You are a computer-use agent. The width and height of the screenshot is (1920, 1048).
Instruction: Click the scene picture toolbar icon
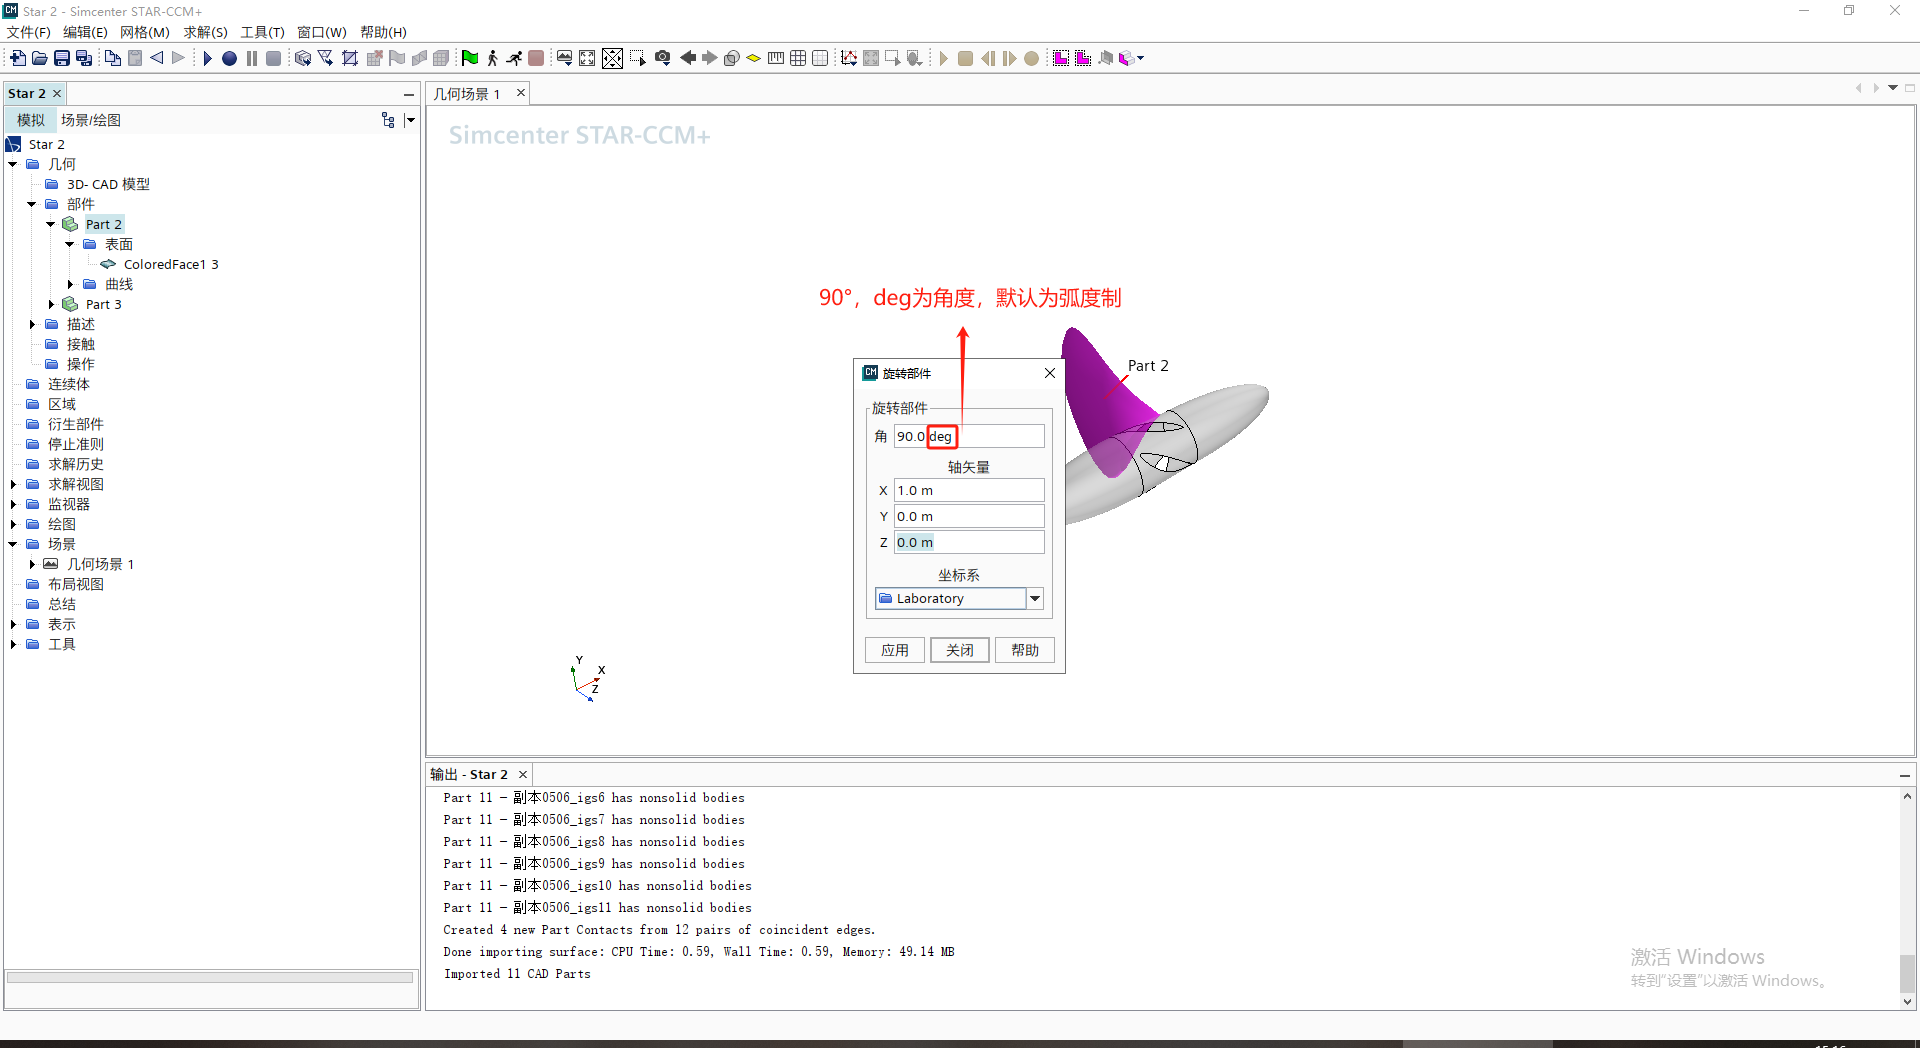click(565, 58)
